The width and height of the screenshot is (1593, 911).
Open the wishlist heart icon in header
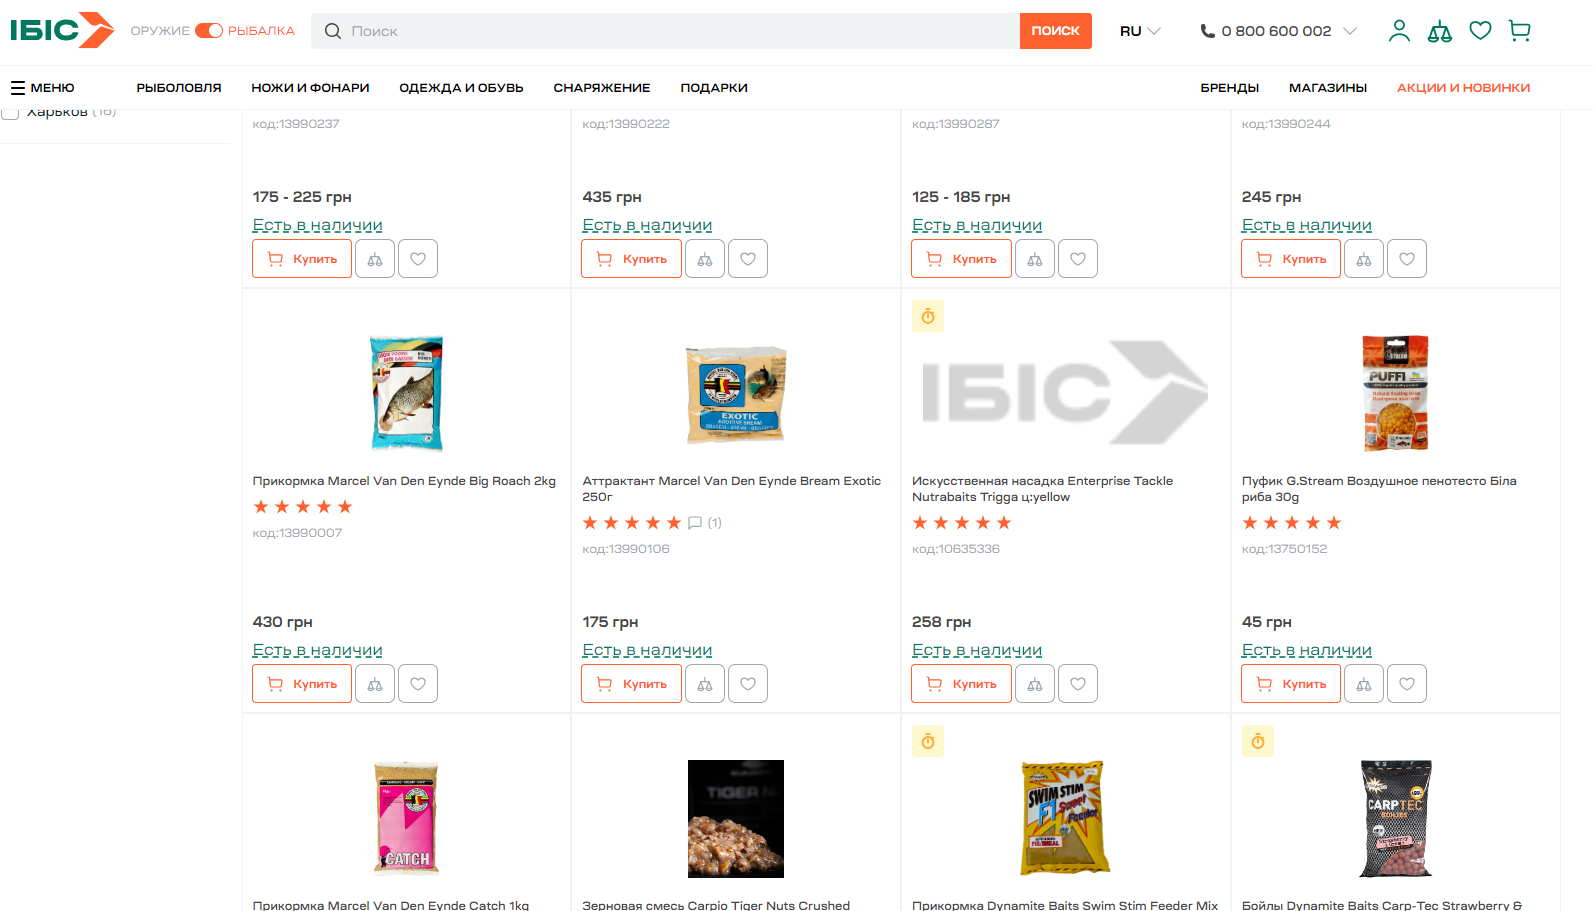coord(1480,31)
